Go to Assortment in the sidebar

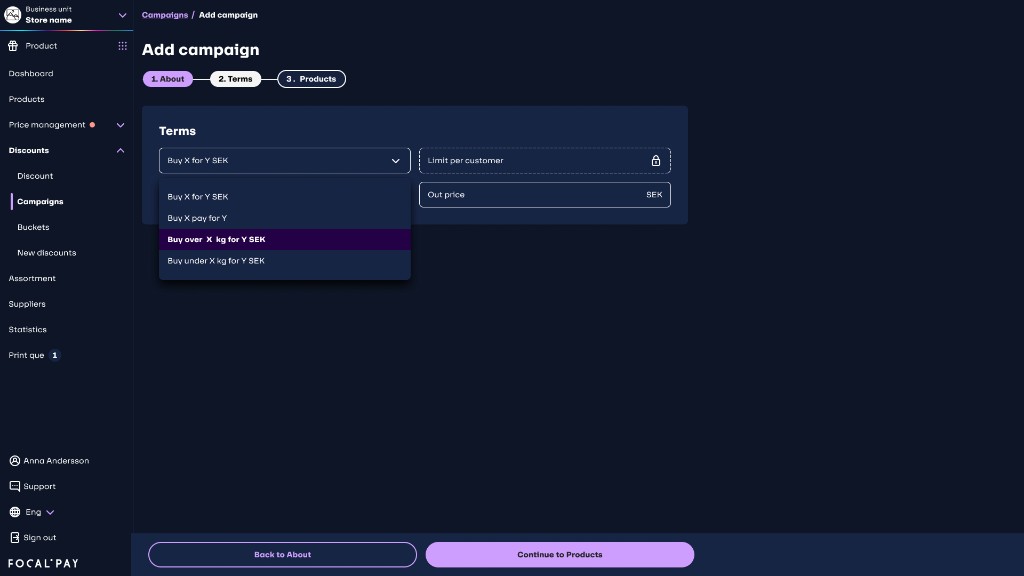[x=32, y=278]
